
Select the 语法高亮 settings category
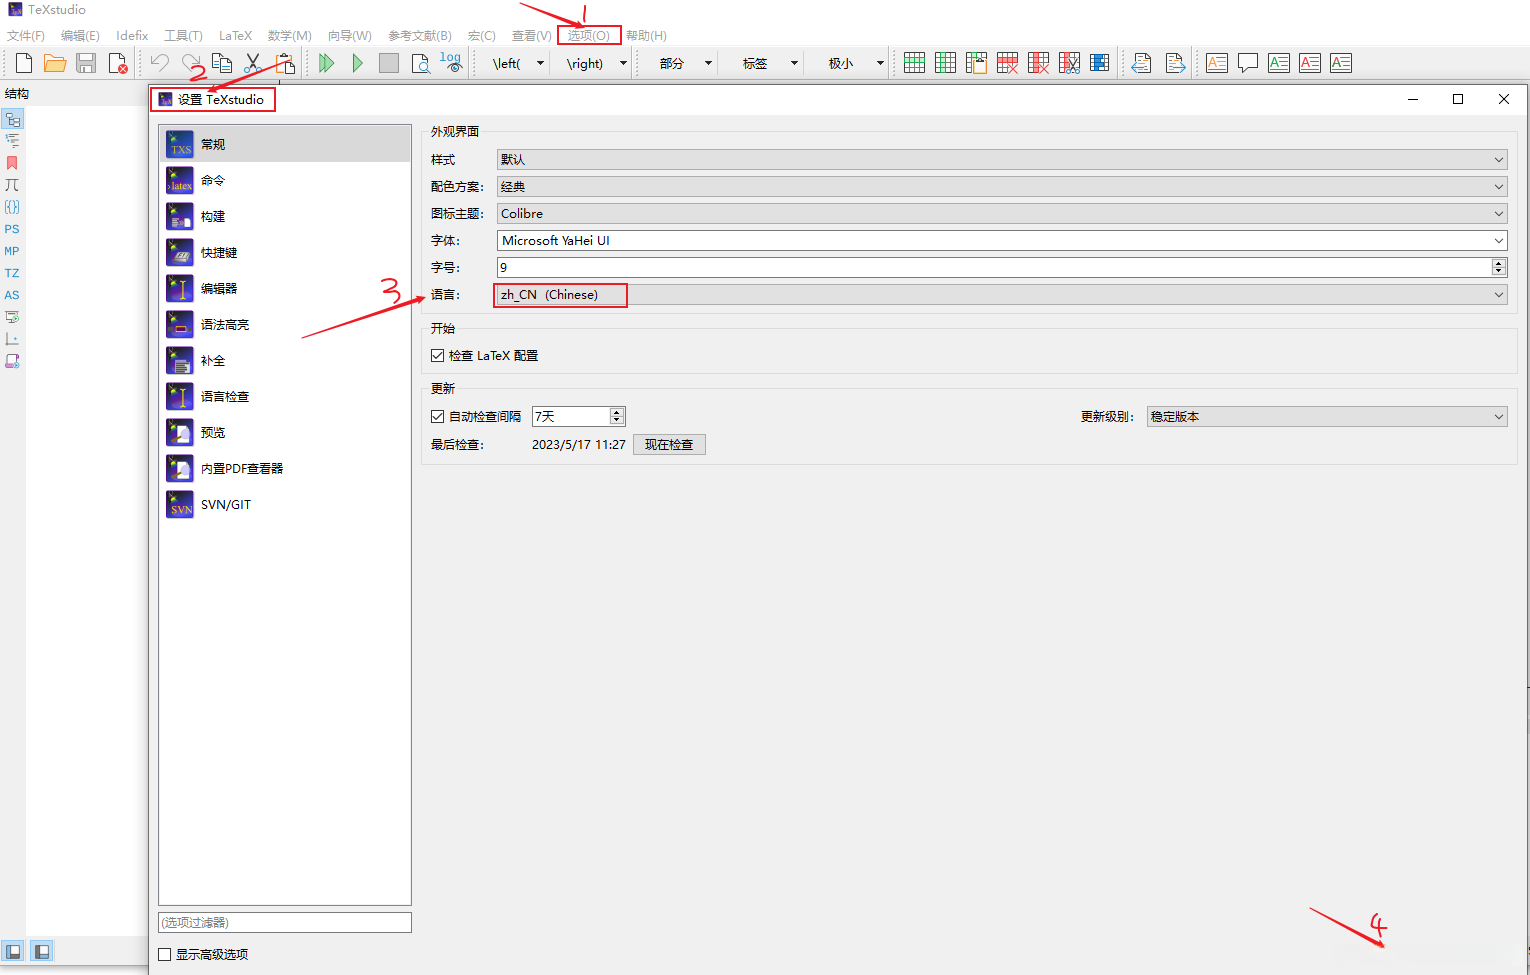coord(285,324)
